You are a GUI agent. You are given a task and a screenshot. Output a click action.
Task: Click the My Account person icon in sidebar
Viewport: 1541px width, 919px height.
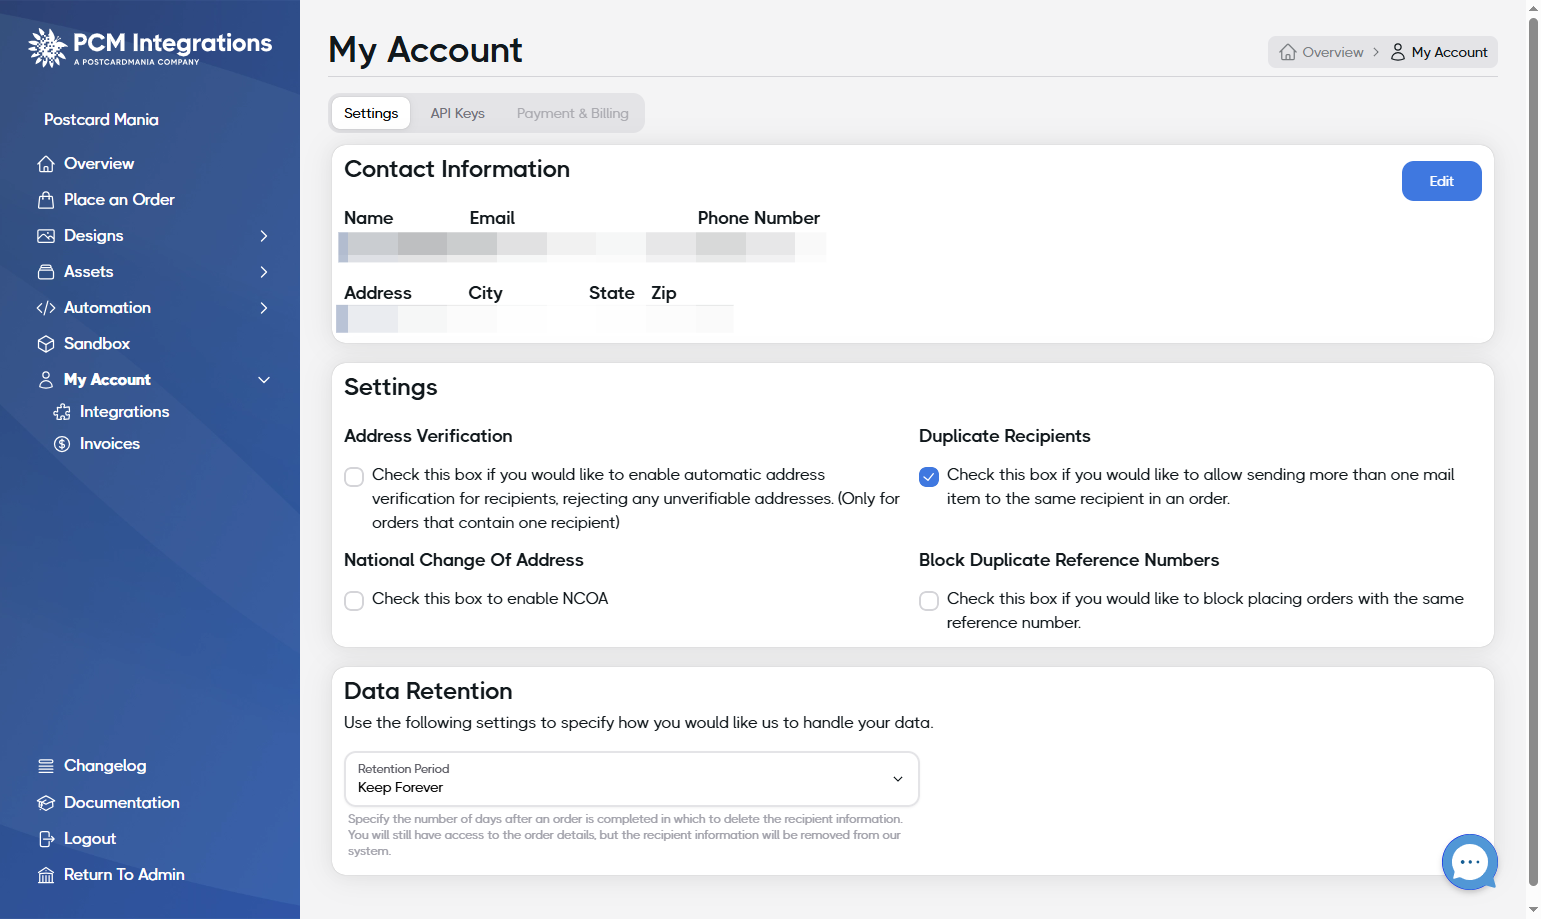pos(46,380)
